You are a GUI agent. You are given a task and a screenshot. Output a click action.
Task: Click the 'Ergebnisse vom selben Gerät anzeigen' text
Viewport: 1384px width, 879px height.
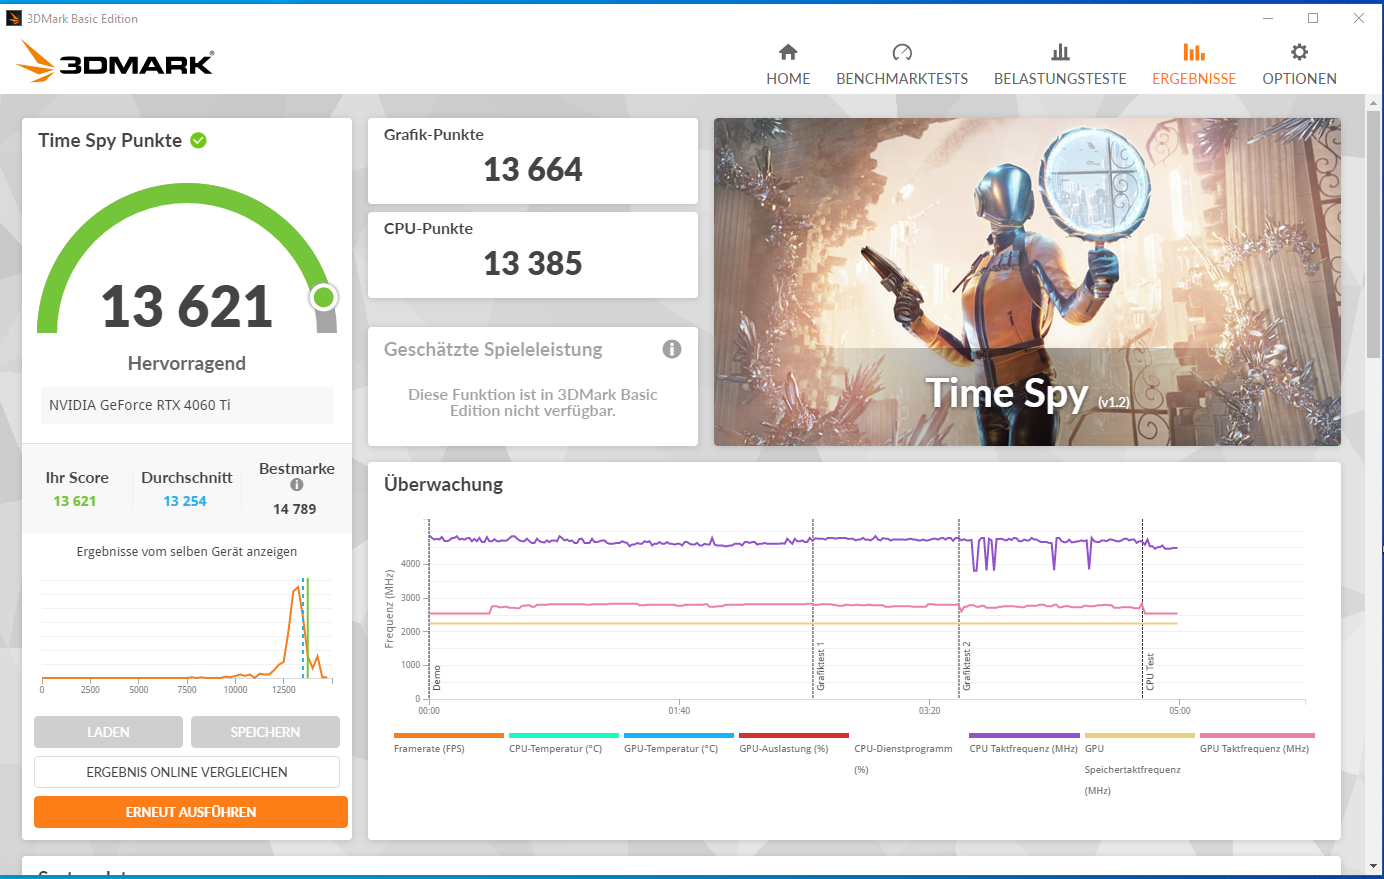[187, 551]
